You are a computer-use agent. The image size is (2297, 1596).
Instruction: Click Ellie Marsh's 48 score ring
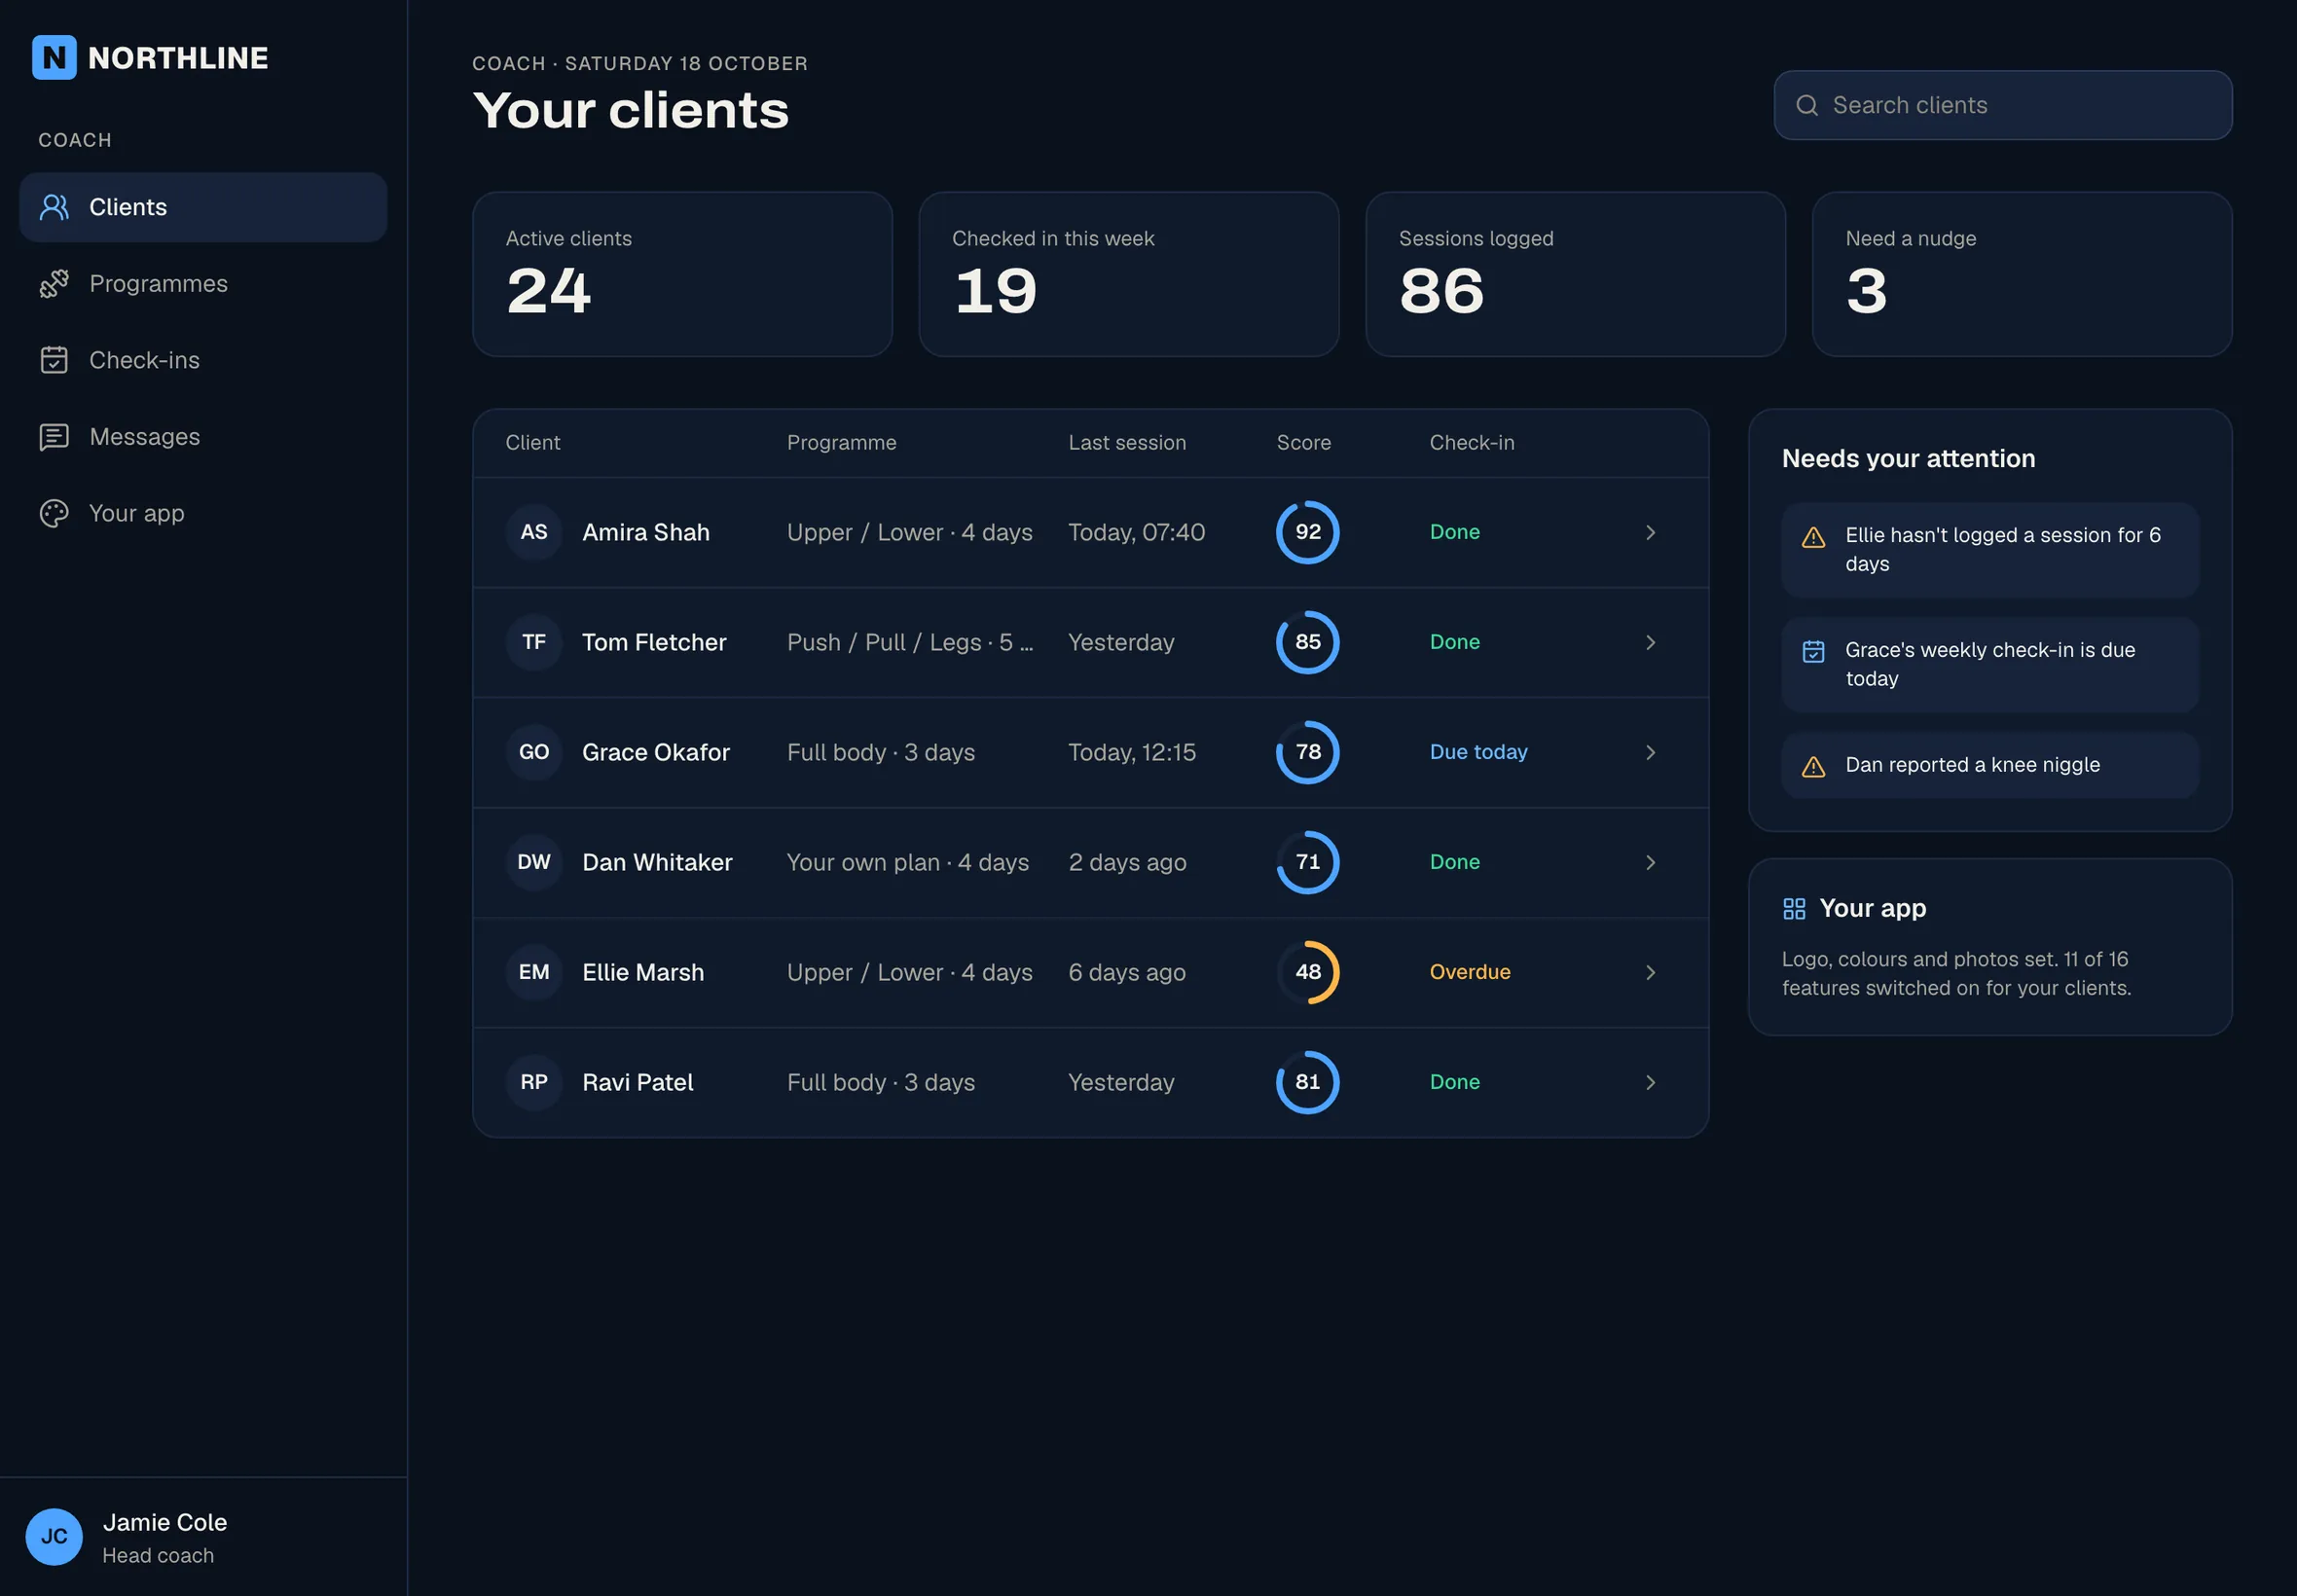click(1308, 973)
